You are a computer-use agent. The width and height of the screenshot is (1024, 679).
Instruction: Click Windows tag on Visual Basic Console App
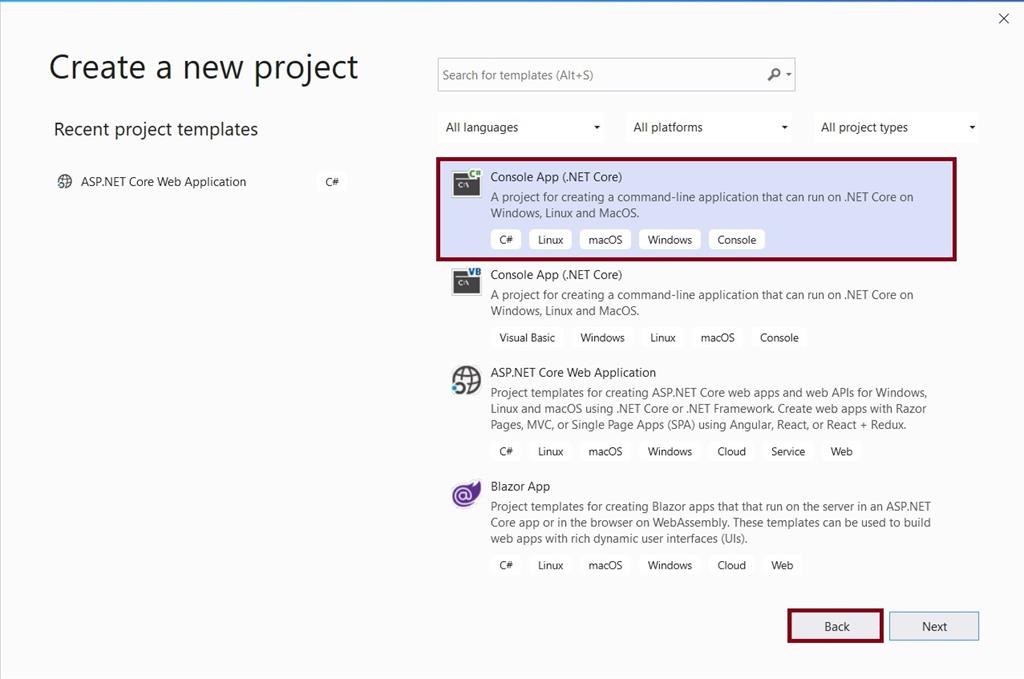[602, 338]
